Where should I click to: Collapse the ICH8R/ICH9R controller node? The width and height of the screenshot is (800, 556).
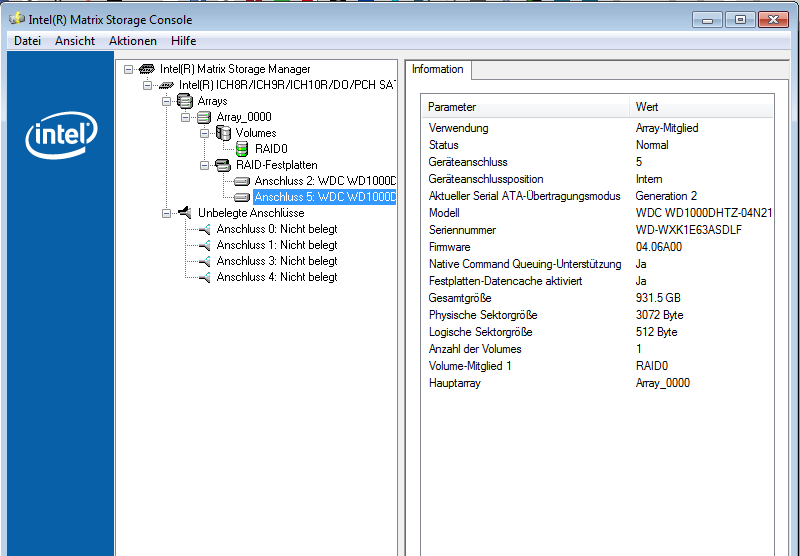pos(147,85)
